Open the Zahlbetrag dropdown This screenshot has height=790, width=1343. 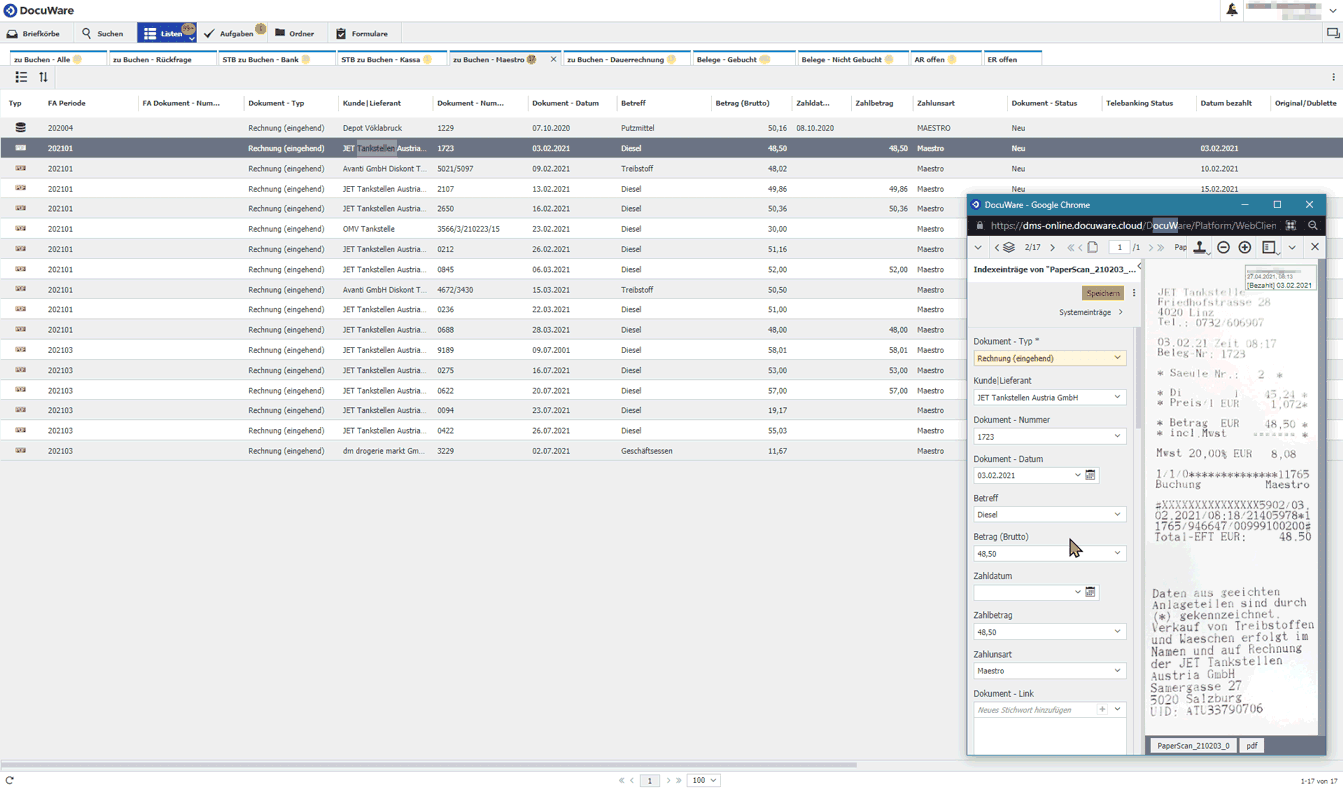click(1118, 632)
